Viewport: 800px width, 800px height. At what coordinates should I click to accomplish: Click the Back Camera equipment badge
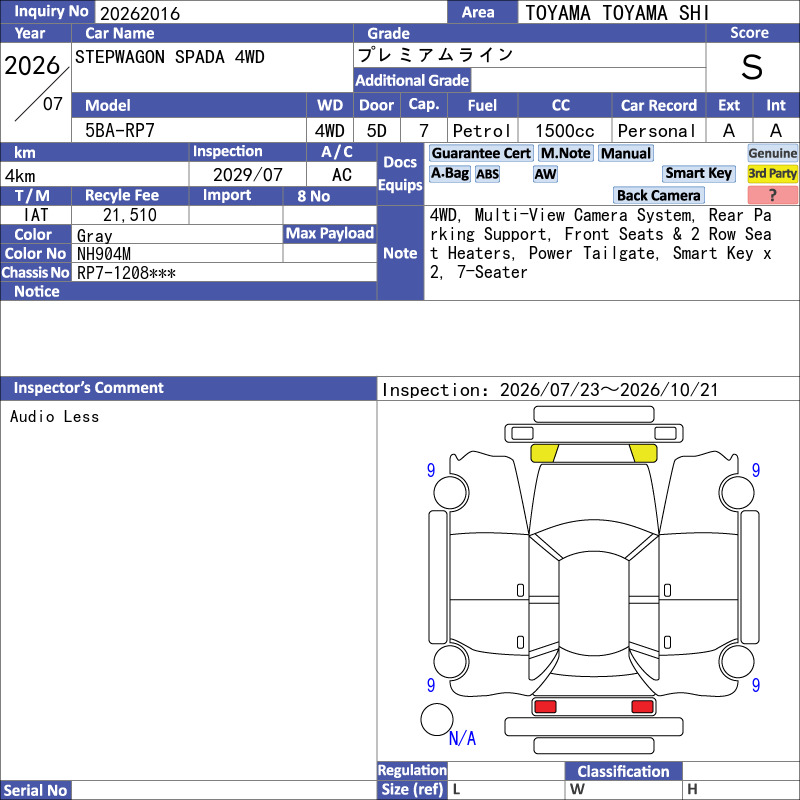(658, 195)
